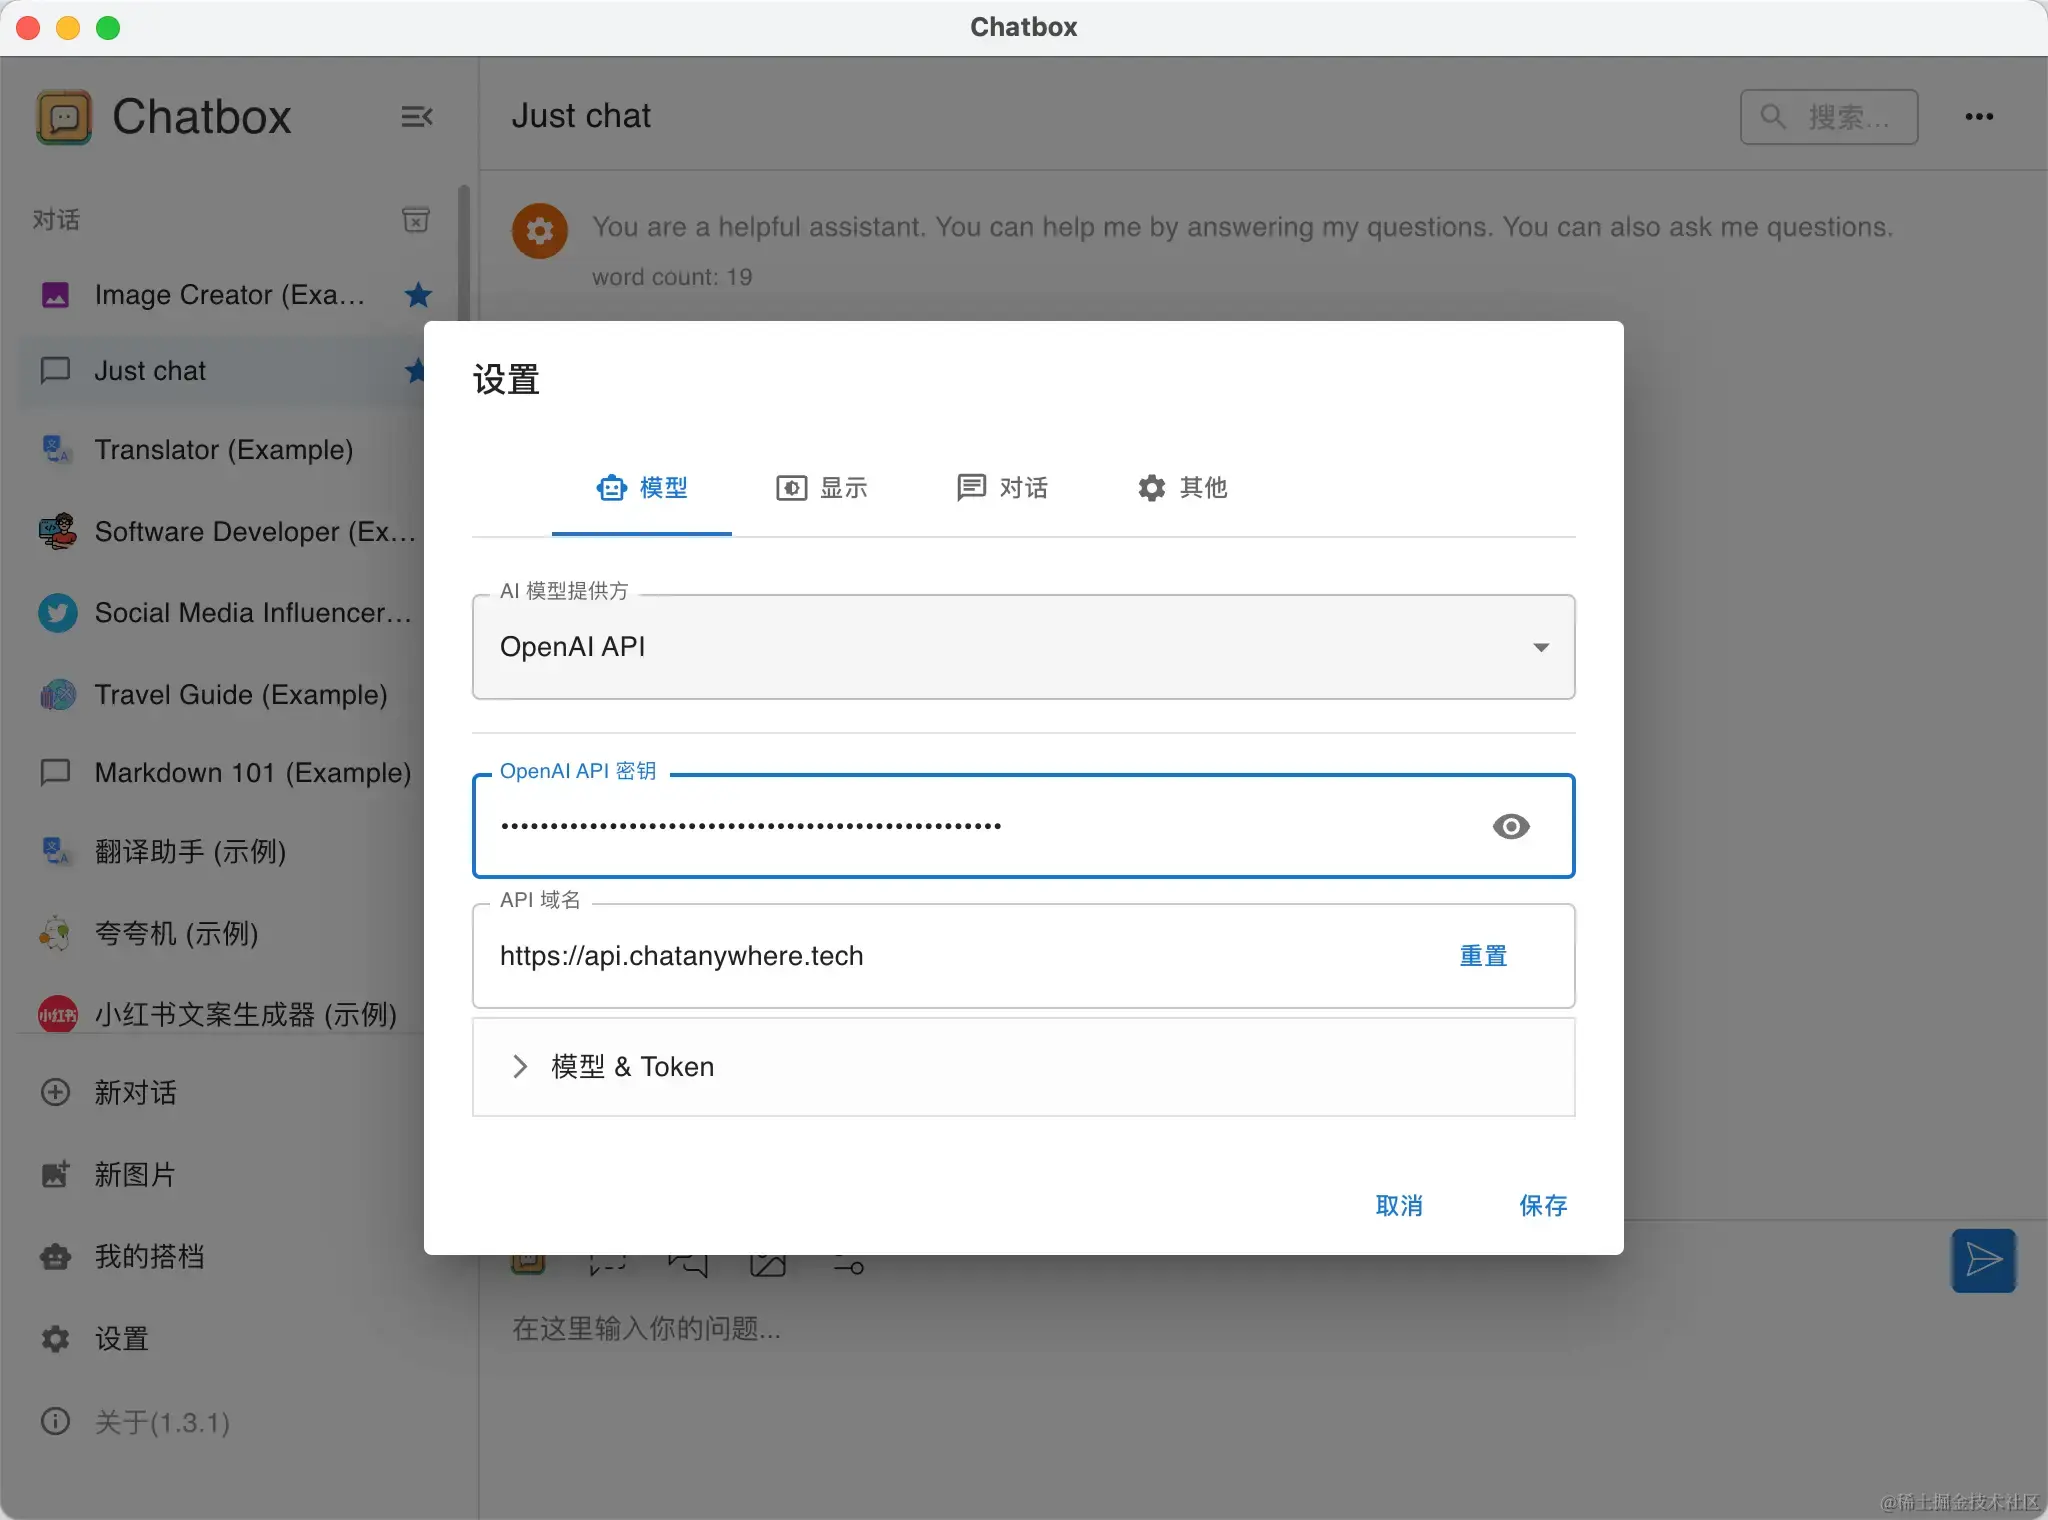Click the sidebar conversation list scrollbar
The width and height of the screenshot is (2048, 1520).
pyautogui.click(x=463, y=252)
